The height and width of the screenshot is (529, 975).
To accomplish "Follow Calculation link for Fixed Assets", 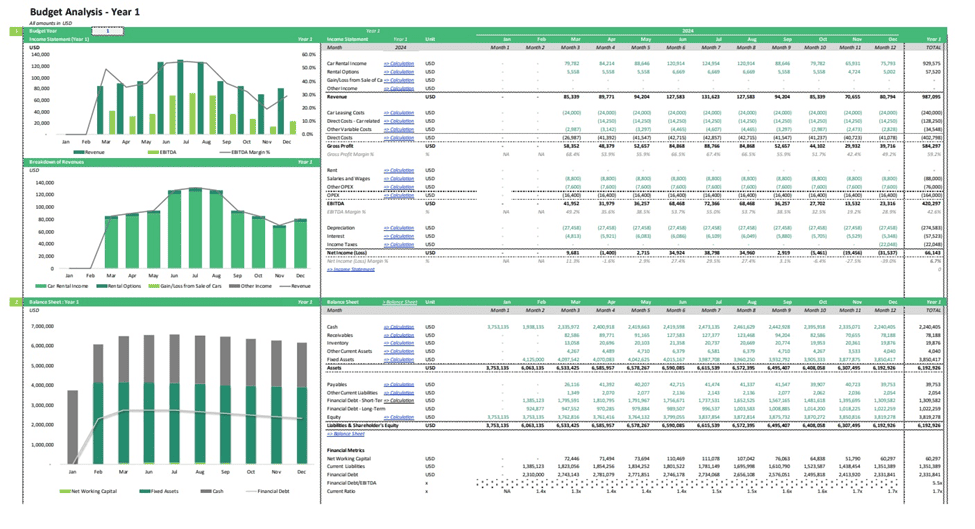I will click(x=399, y=359).
